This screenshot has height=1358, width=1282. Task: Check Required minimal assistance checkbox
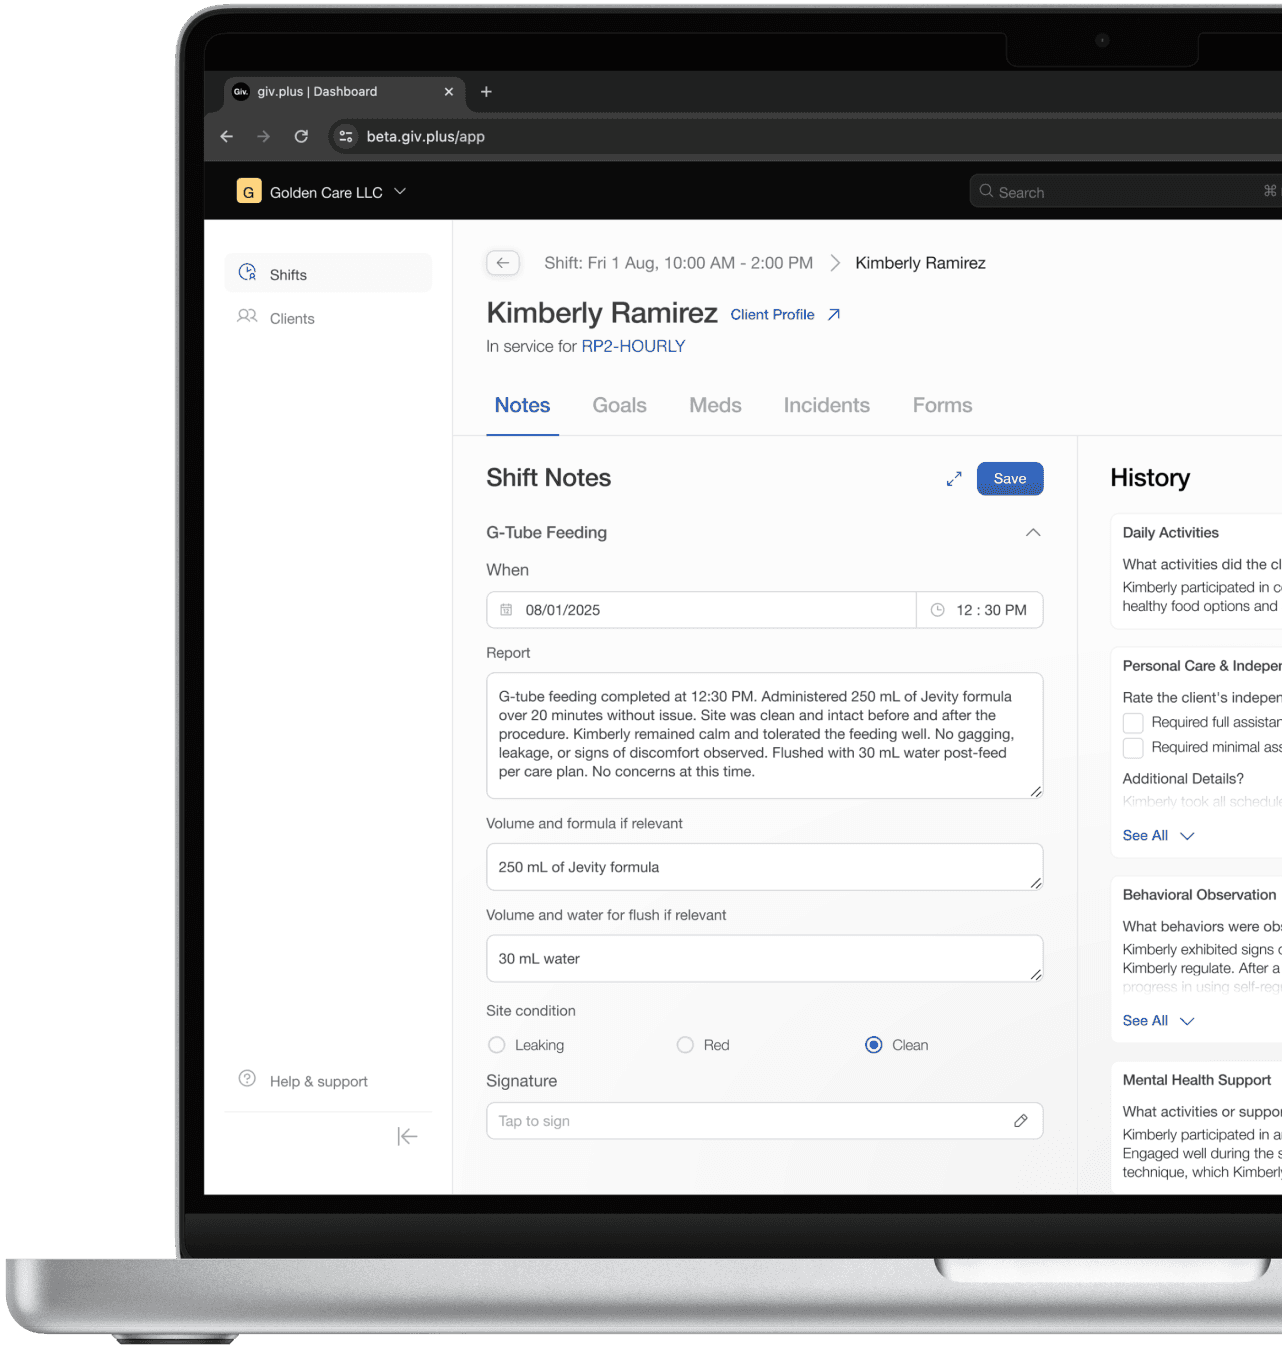tap(1132, 747)
